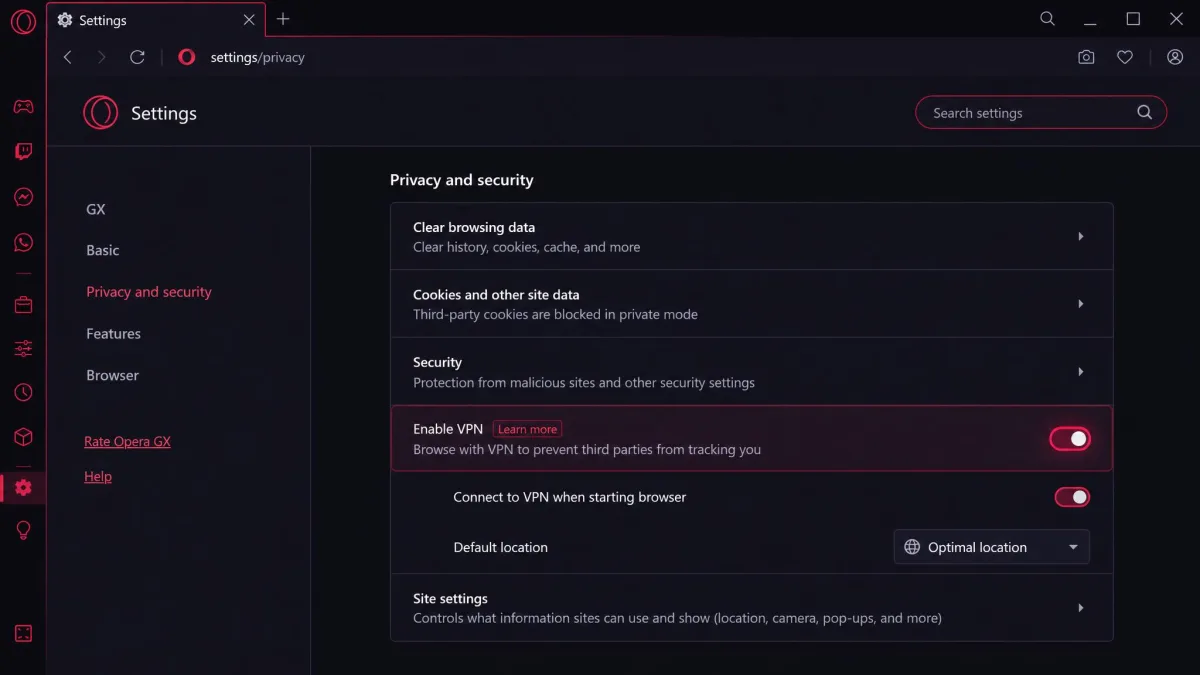This screenshot has width=1200, height=675.
Task: Select Privacy and security in navigation
Action: coord(149,292)
